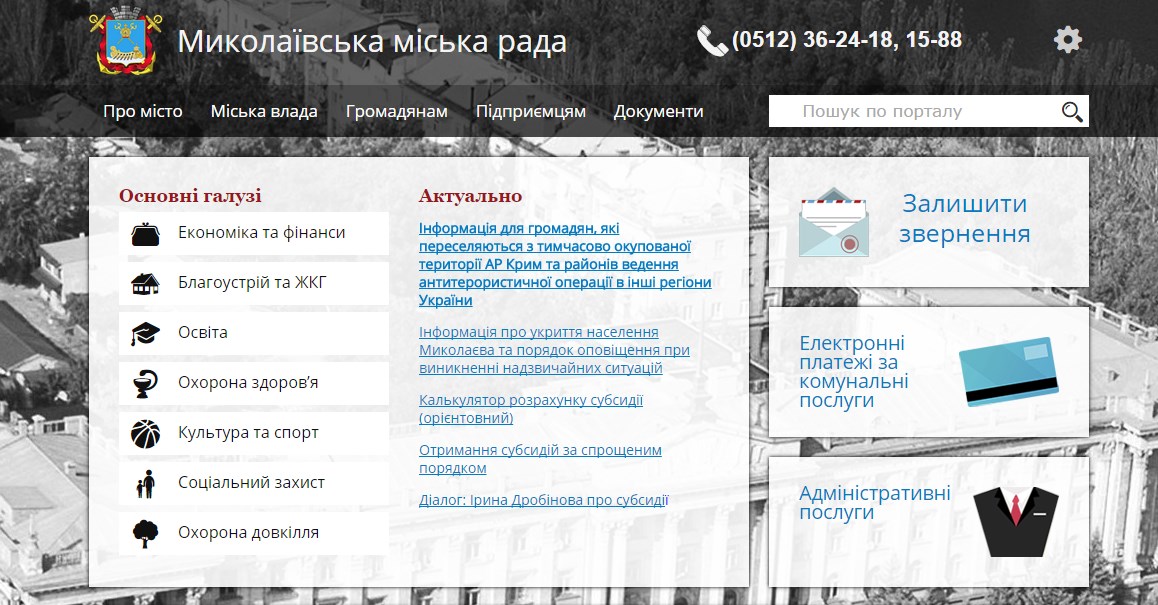Expand the Громадянам menu
The height and width of the screenshot is (605, 1158).
click(397, 112)
